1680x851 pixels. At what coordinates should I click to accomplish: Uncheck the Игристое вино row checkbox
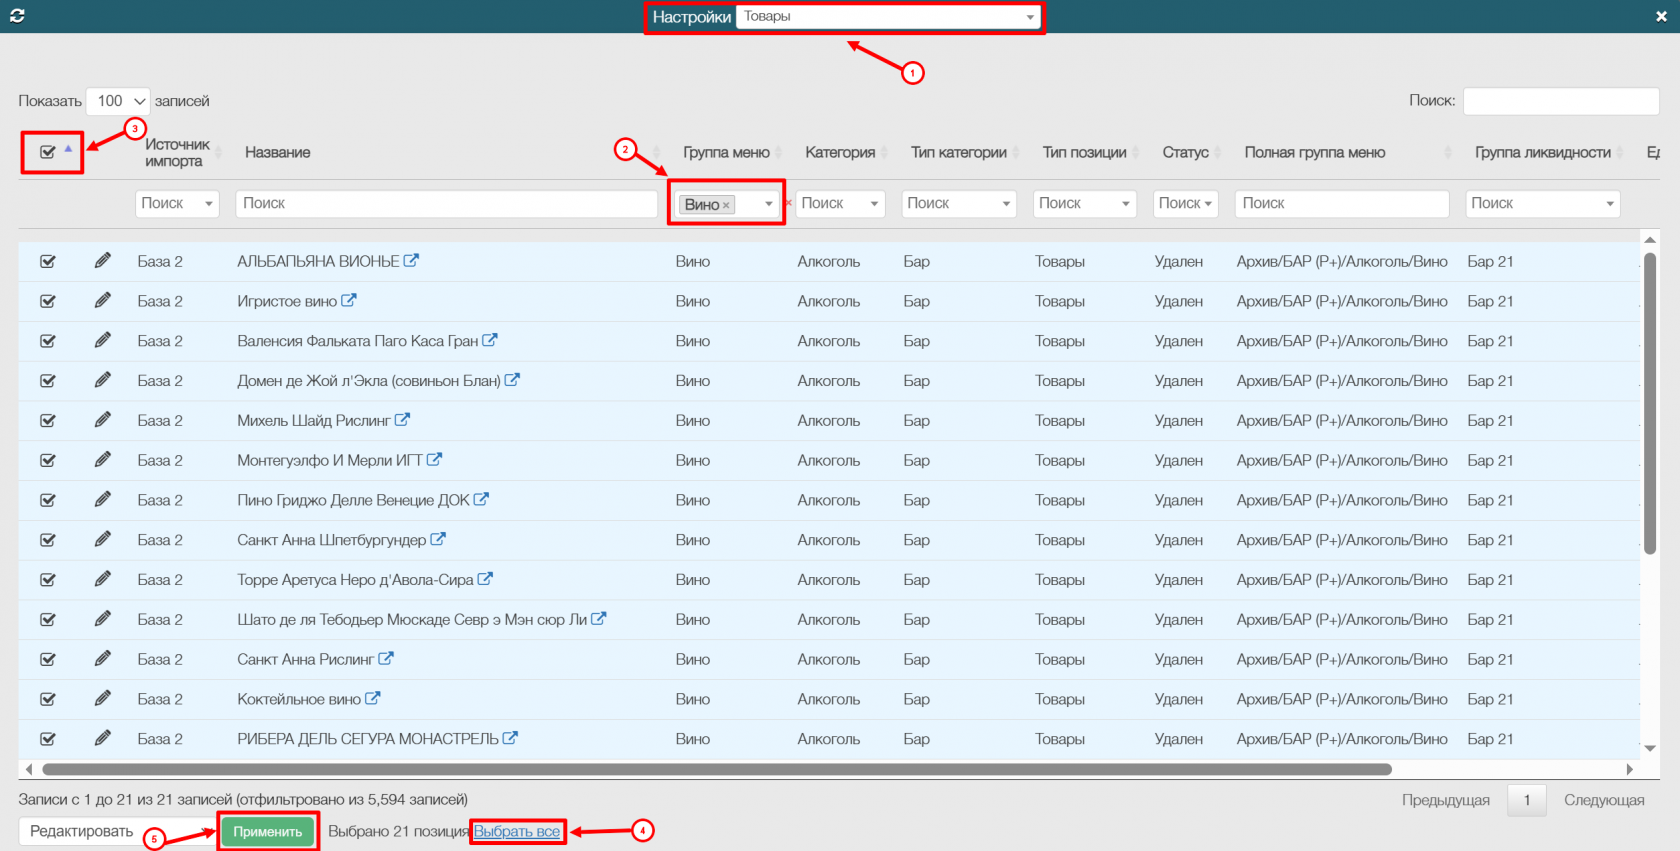47,301
